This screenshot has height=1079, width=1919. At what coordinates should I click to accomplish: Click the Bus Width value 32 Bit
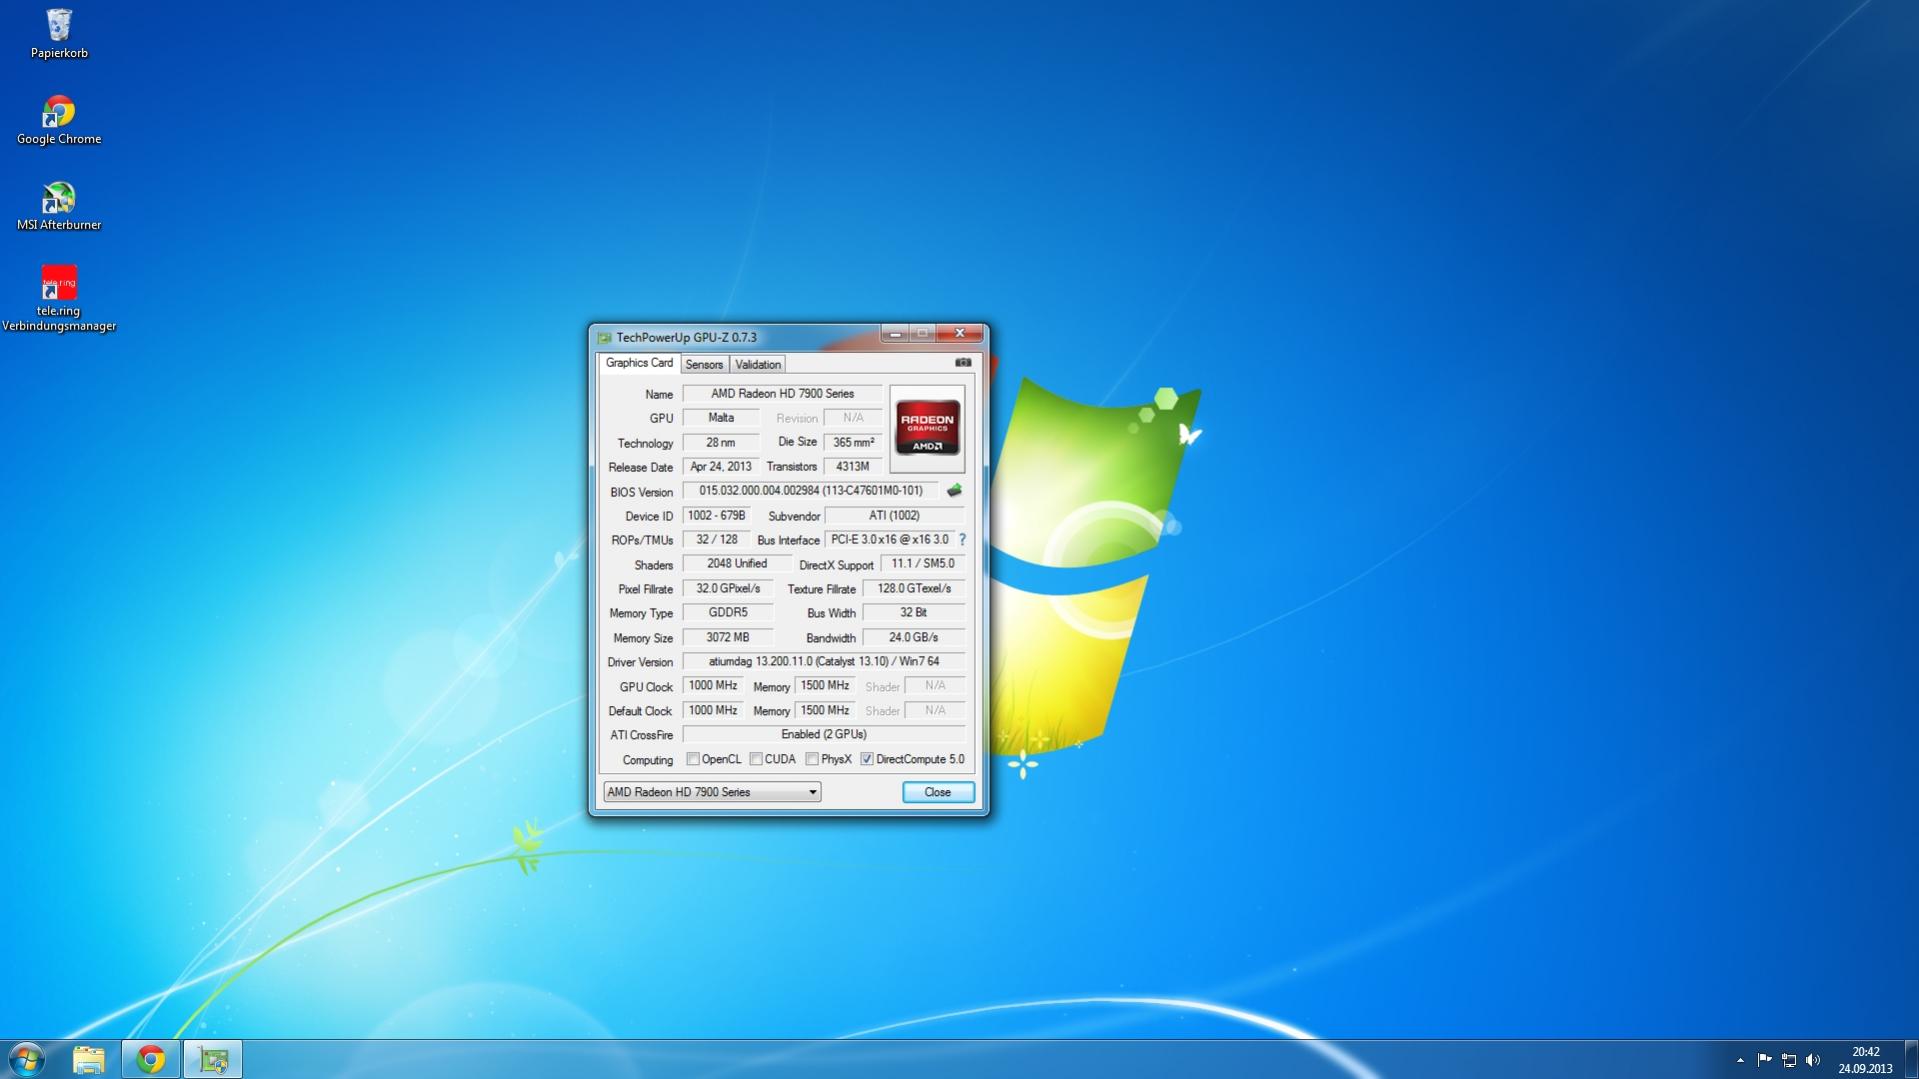(914, 613)
